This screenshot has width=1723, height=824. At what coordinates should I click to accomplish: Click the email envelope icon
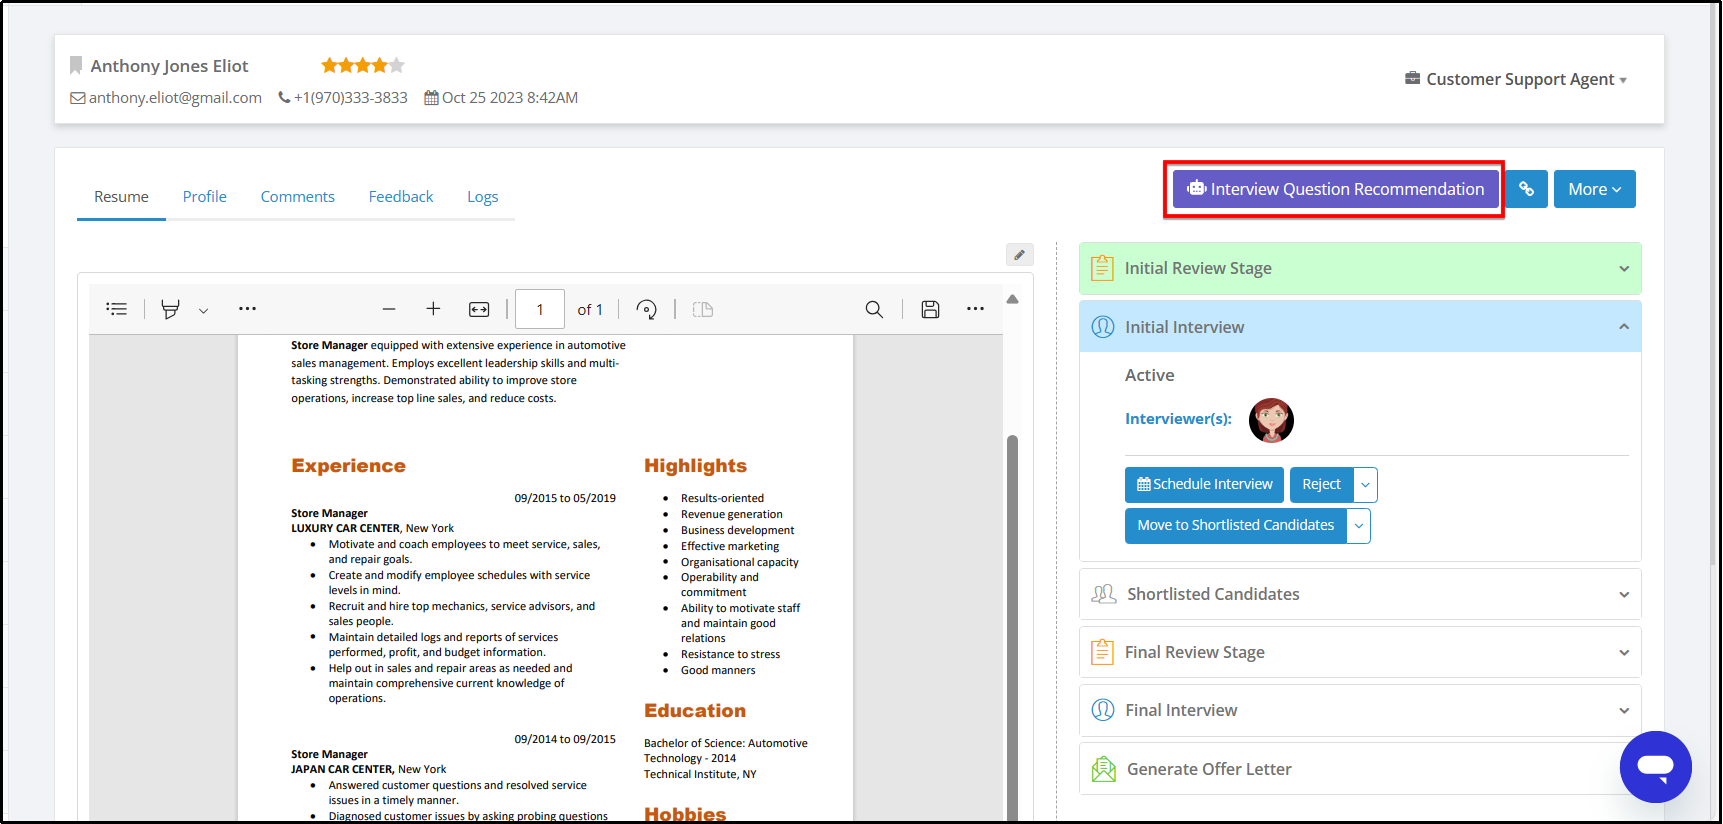(77, 98)
